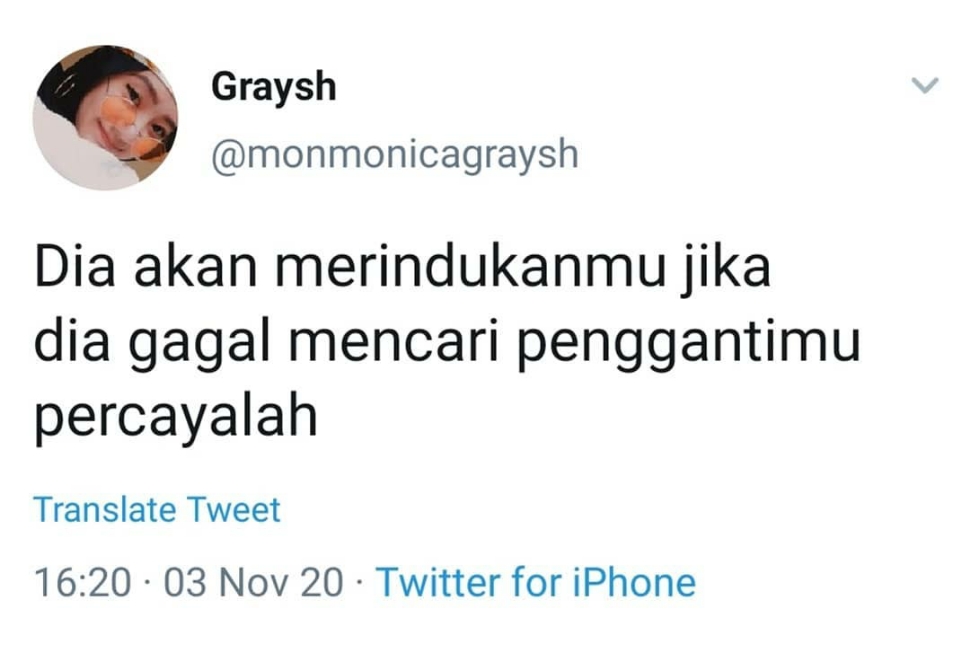Click the word Dia starting the tweet

(75, 267)
